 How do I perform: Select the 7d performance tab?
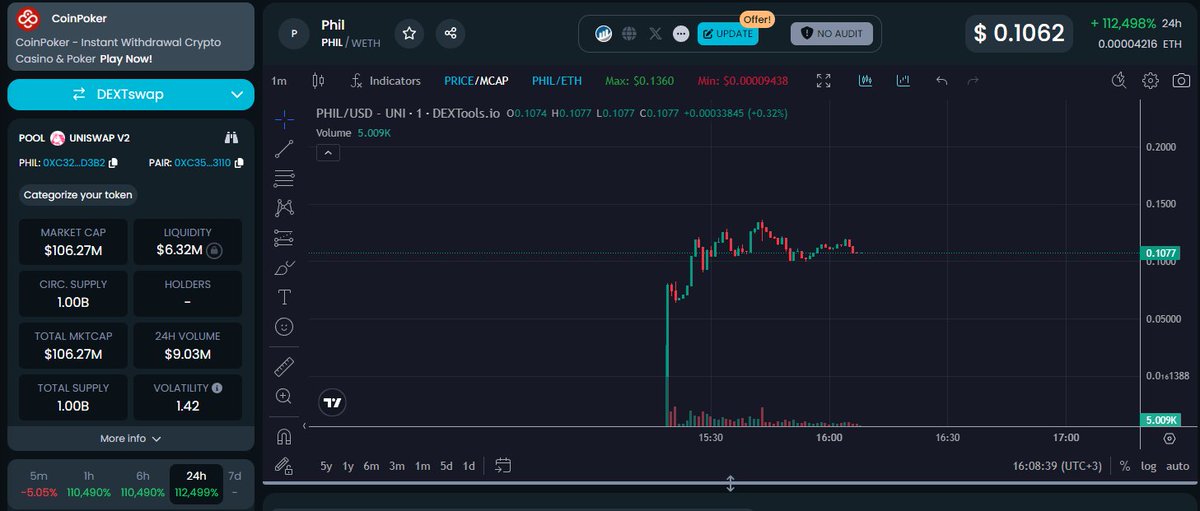pyautogui.click(x=235, y=484)
